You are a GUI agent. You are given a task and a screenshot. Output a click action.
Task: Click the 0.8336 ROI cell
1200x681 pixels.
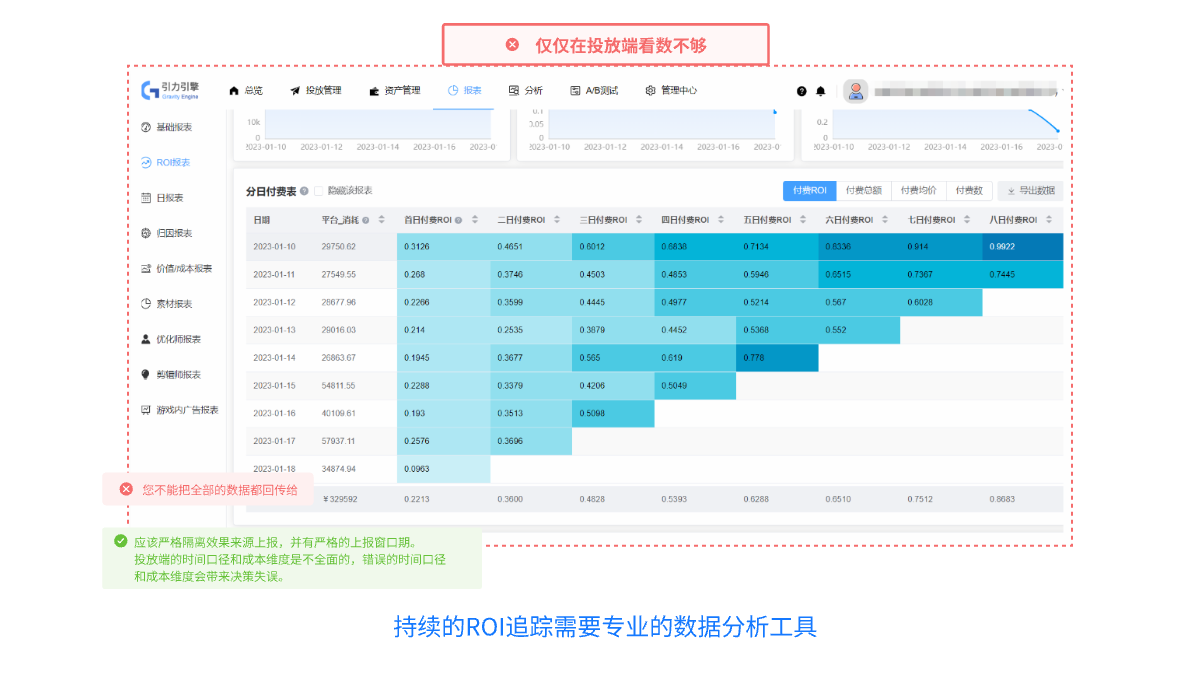(859, 247)
